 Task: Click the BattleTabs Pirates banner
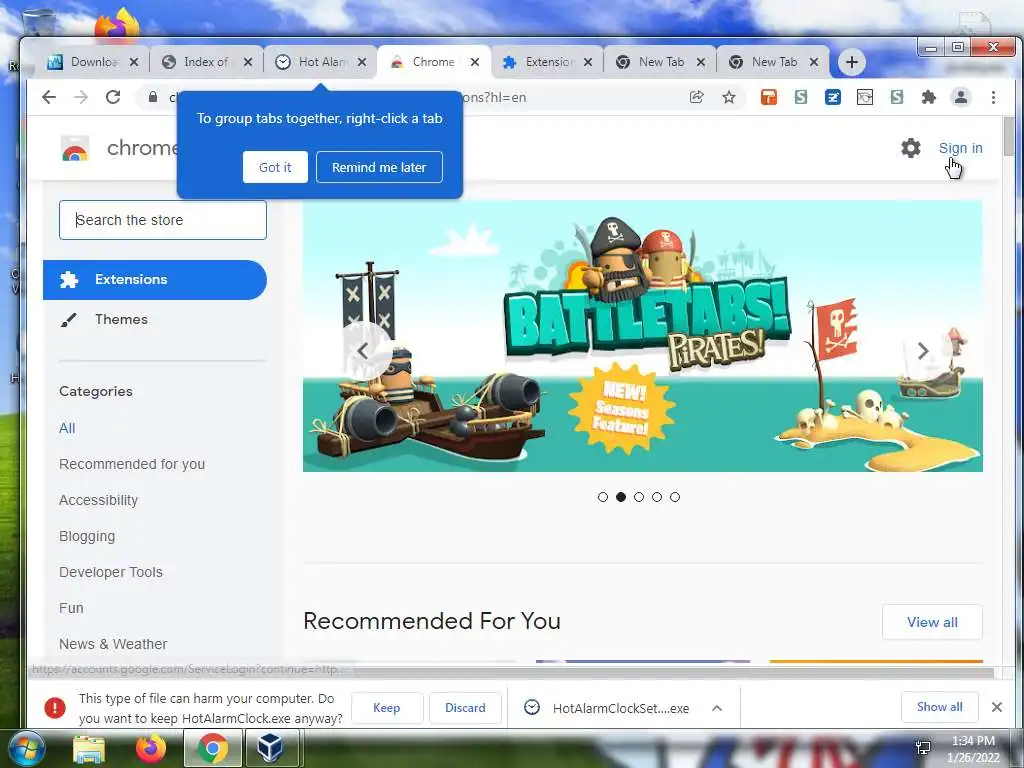tap(643, 336)
